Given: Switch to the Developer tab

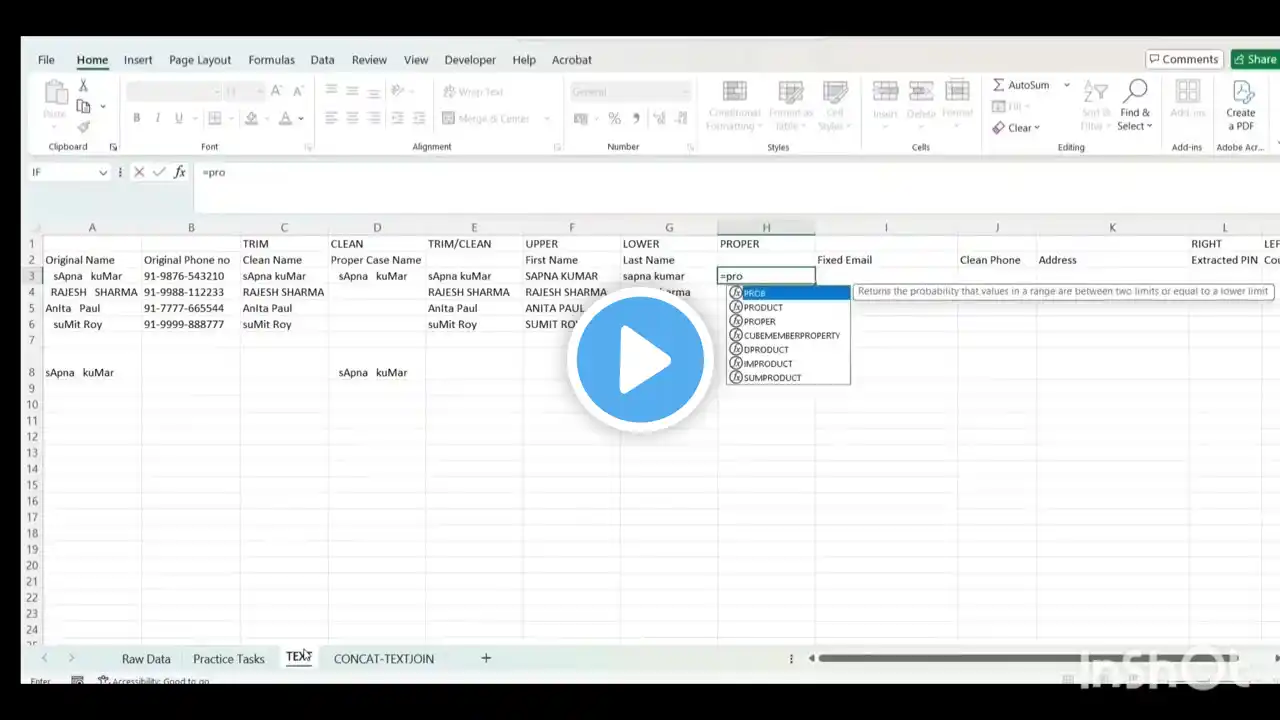Looking at the screenshot, I should point(470,60).
